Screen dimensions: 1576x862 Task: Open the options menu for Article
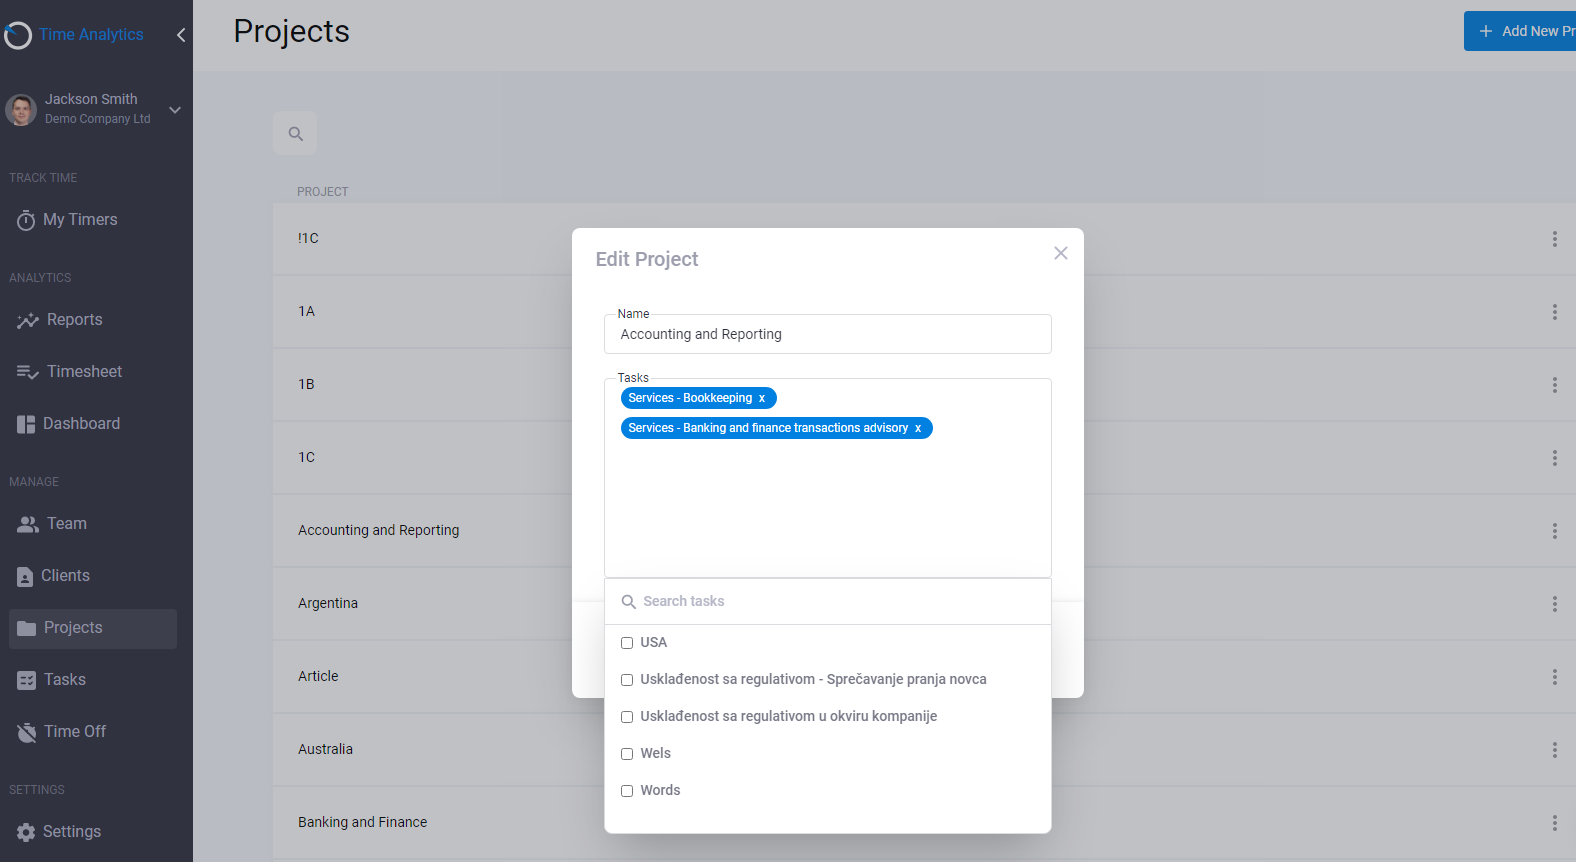click(1554, 677)
